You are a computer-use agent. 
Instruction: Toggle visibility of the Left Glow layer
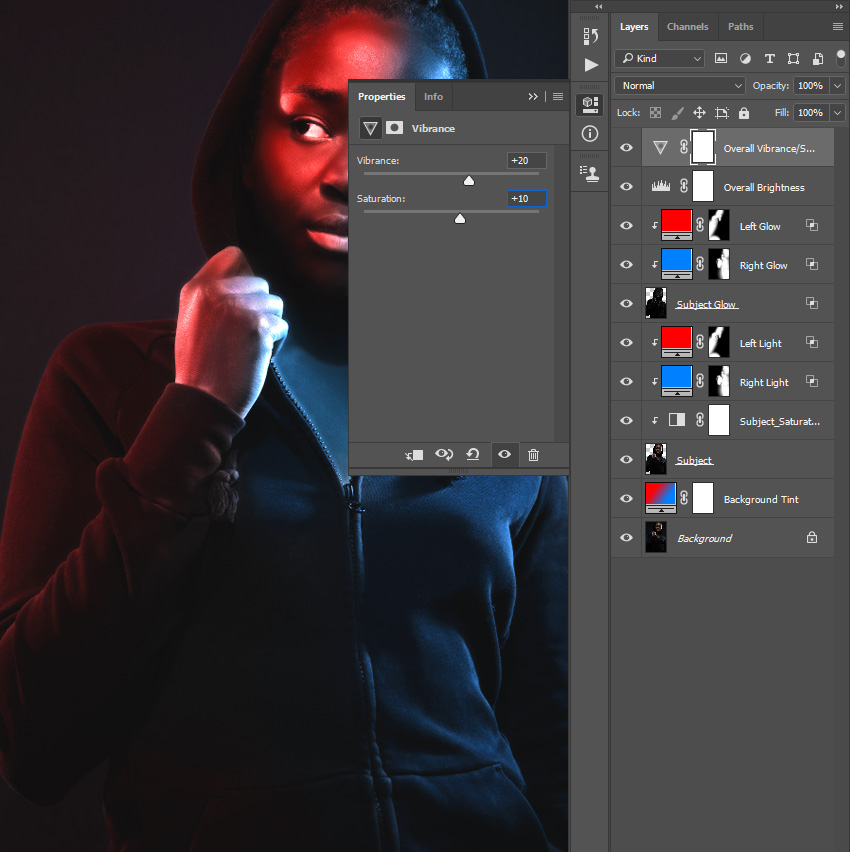(625, 226)
